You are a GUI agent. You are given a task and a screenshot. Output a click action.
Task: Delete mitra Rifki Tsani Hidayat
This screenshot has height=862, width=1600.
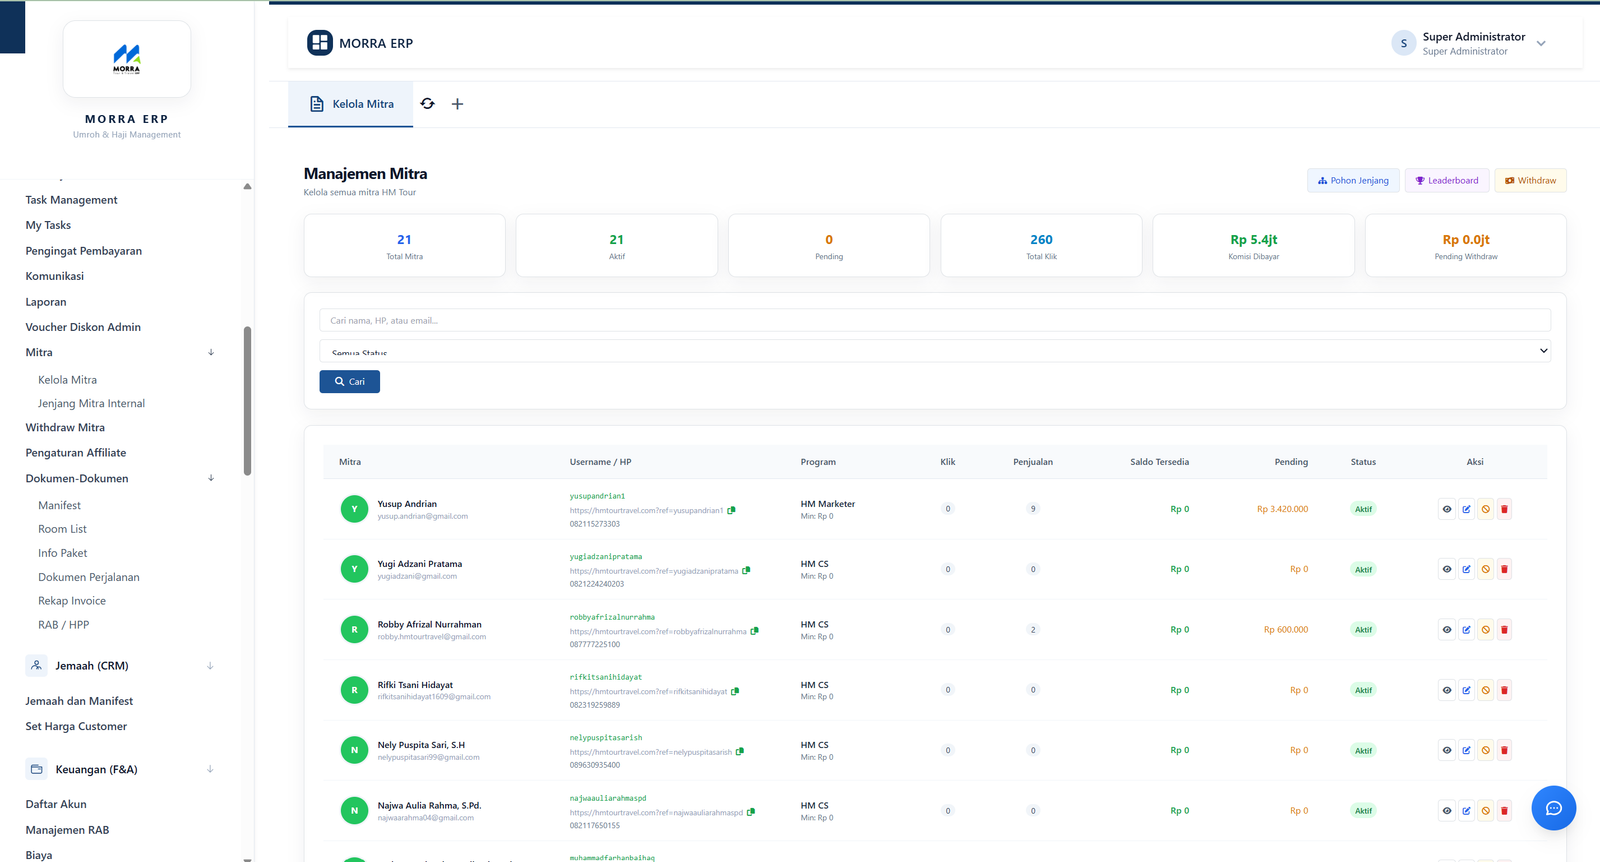[1504, 690]
